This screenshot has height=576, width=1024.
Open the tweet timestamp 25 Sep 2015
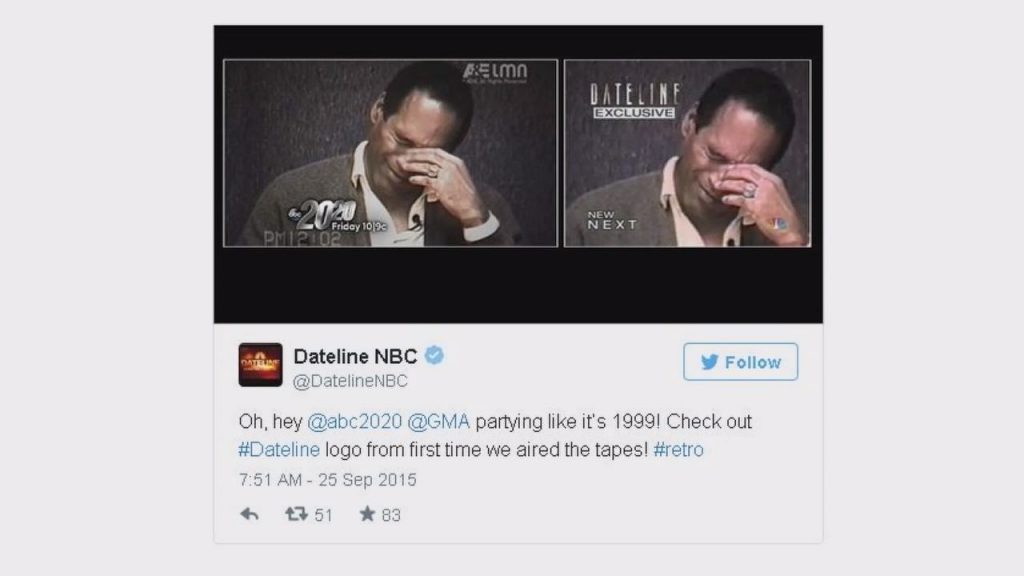(328, 480)
